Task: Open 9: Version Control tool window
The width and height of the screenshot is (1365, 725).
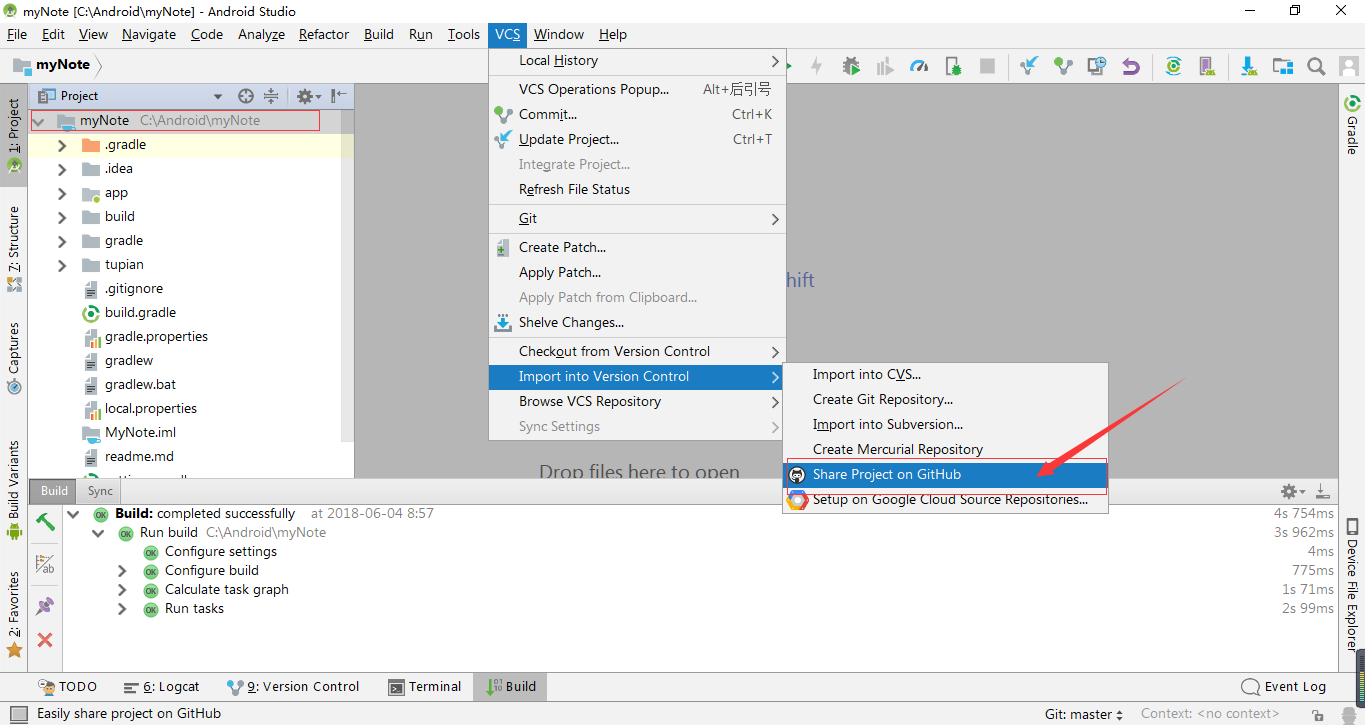Action: coord(294,687)
